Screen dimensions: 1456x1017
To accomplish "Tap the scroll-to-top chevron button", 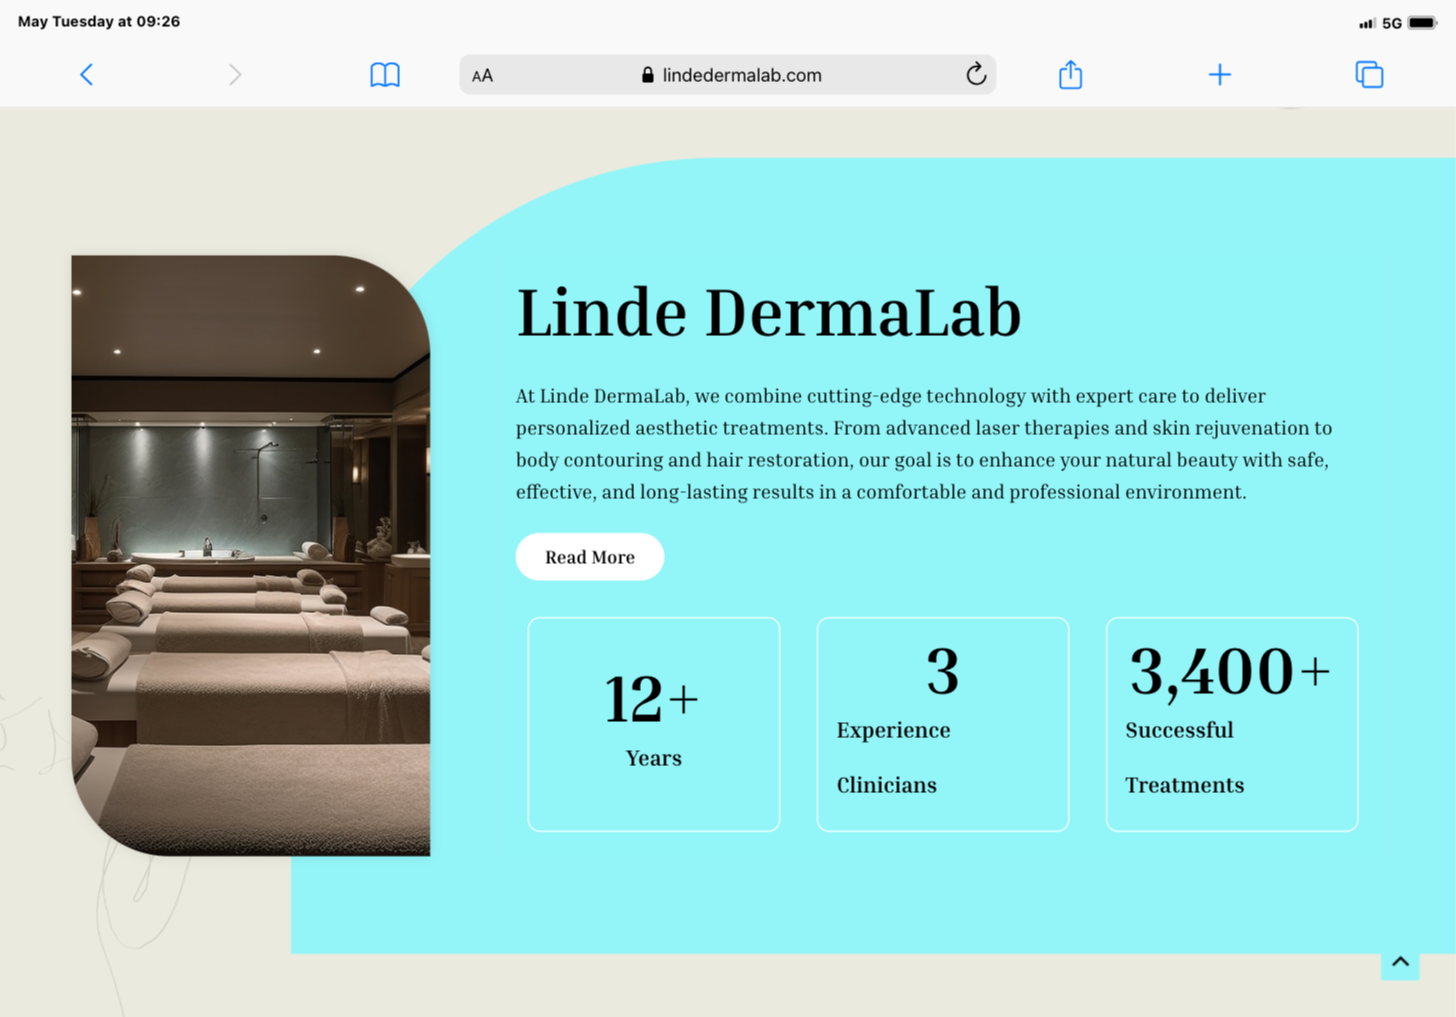I will pos(1400,962).
